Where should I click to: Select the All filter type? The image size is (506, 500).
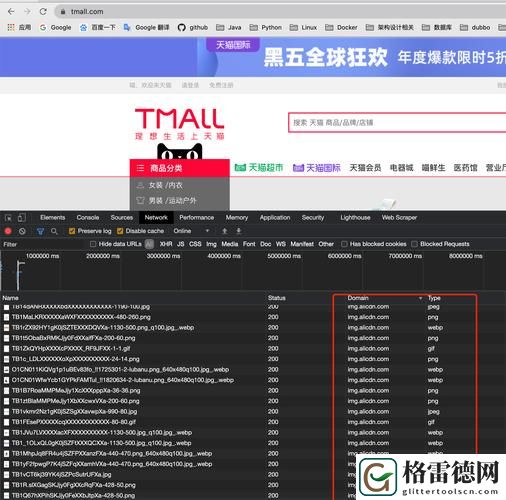149,244
